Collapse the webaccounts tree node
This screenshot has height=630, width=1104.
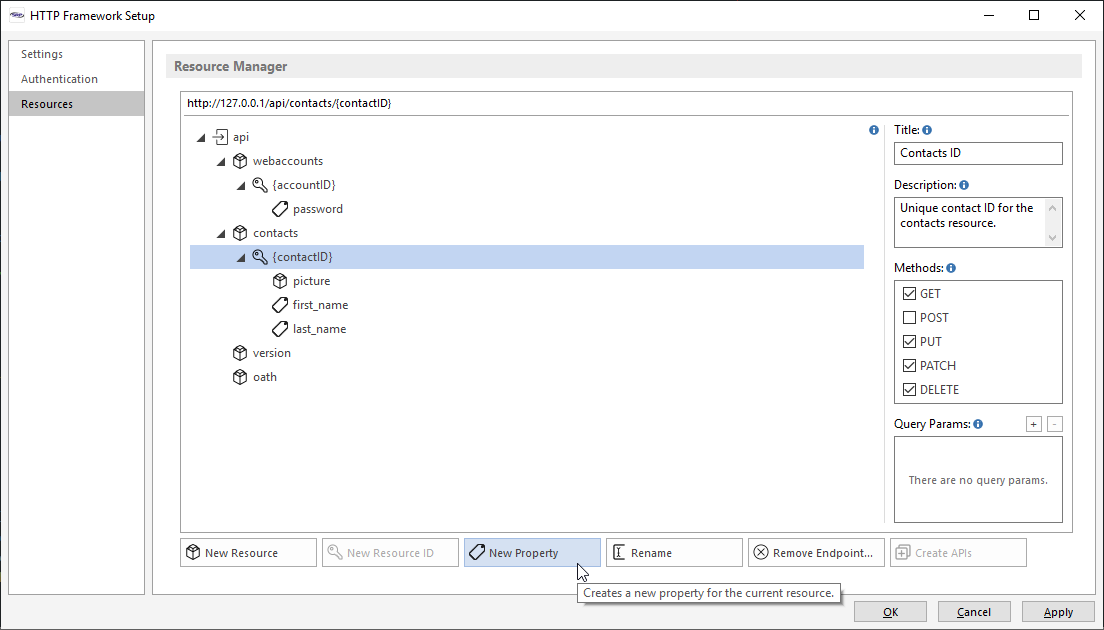(x=221, y=161)
